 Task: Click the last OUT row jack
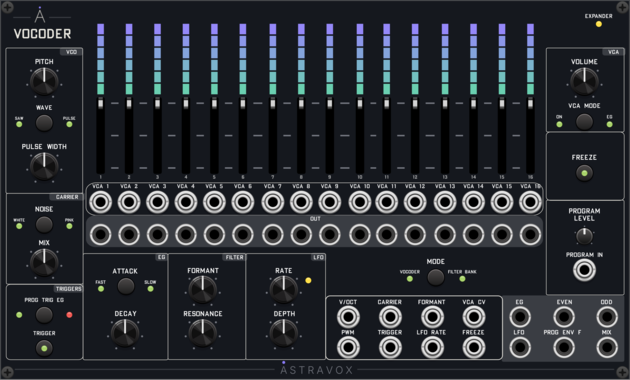click(x=530, y=235)
